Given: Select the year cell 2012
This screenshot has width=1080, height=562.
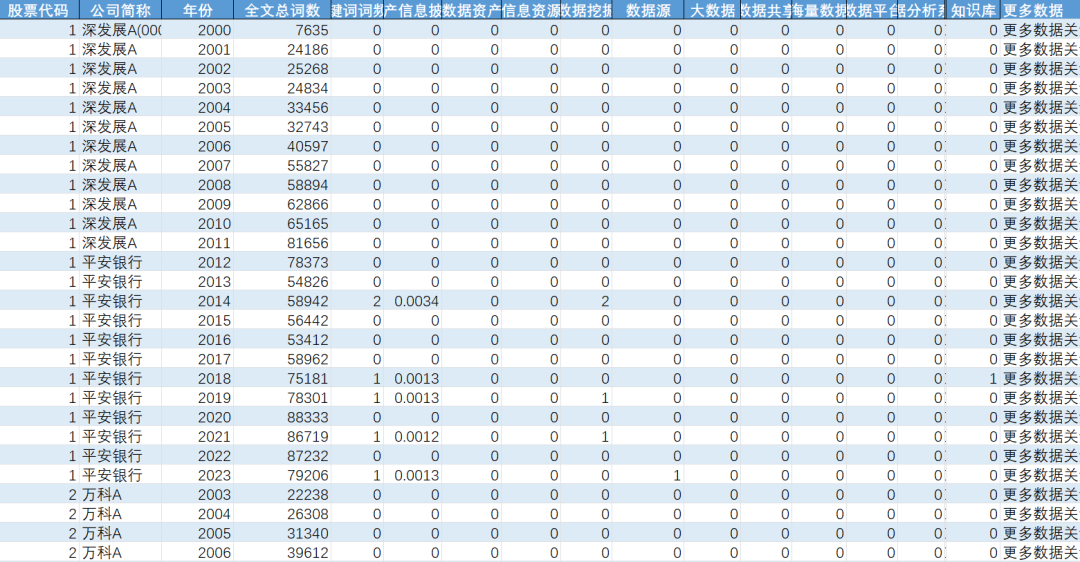Looking at the screenshot, I should [198, 262].
